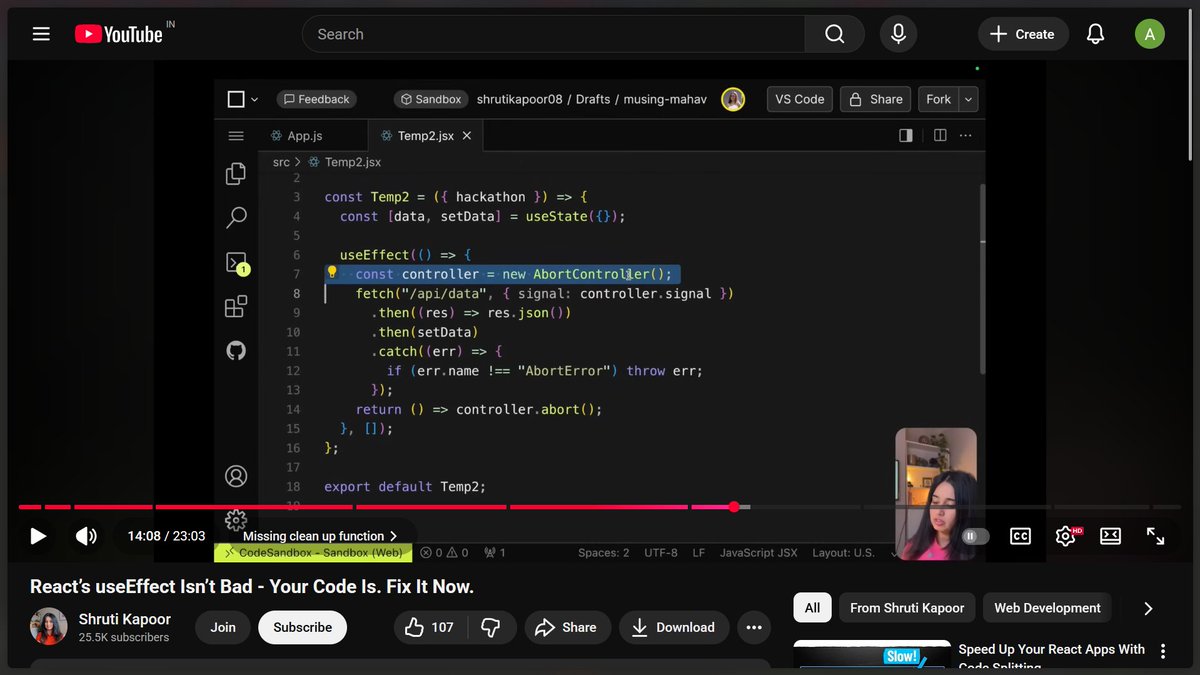Viewport: 1200px width, 675px height.
Task: Open the Search panel in CodeSandbox sidebar
Action: tap(236, 217)
